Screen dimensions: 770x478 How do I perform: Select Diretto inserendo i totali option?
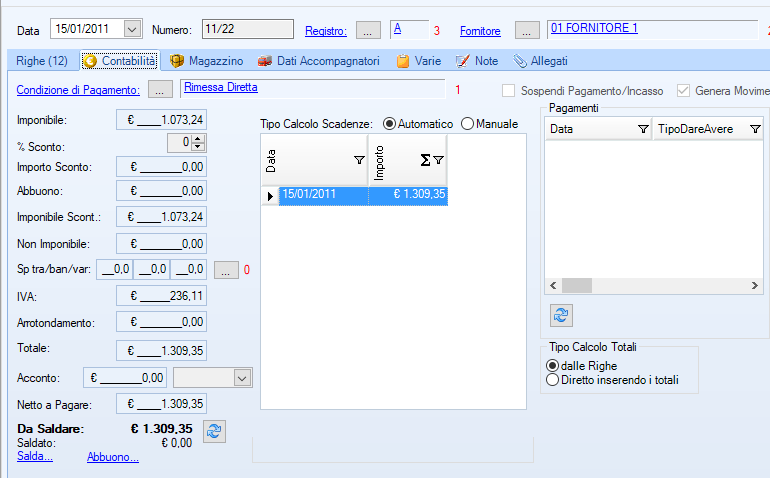click(x=552, y=380)
